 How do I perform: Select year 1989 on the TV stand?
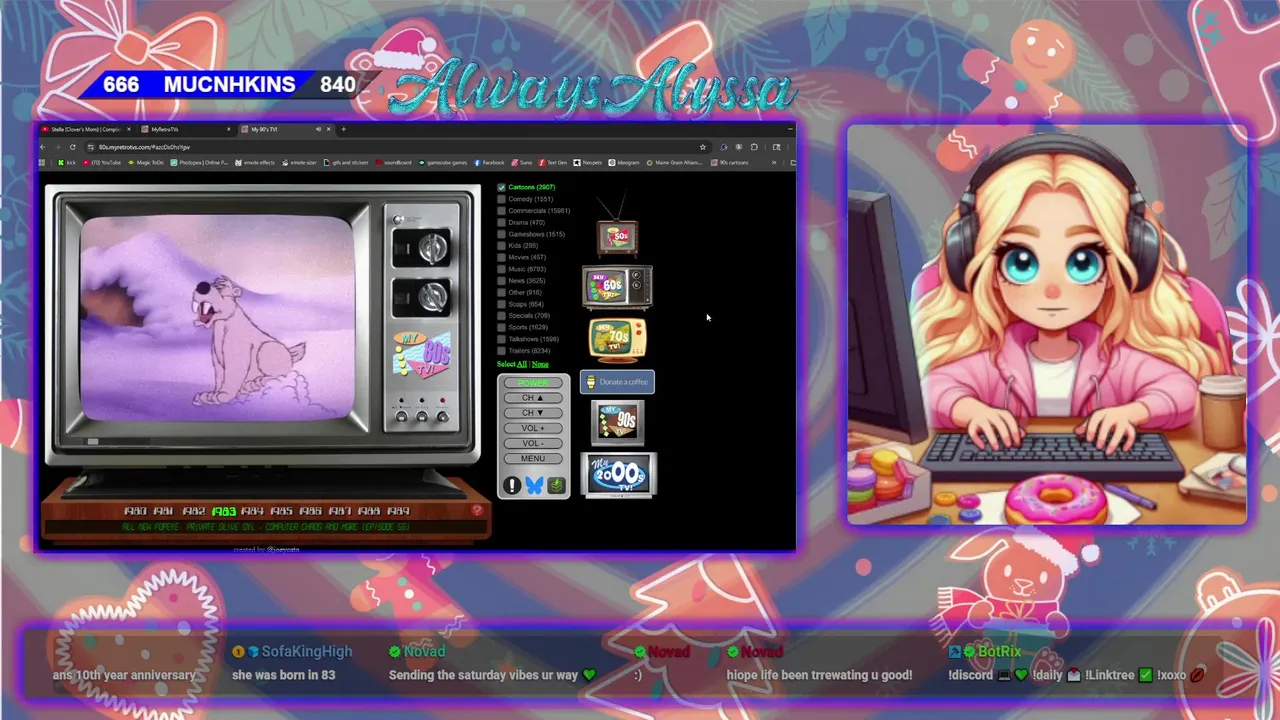(x=398, y=511)
